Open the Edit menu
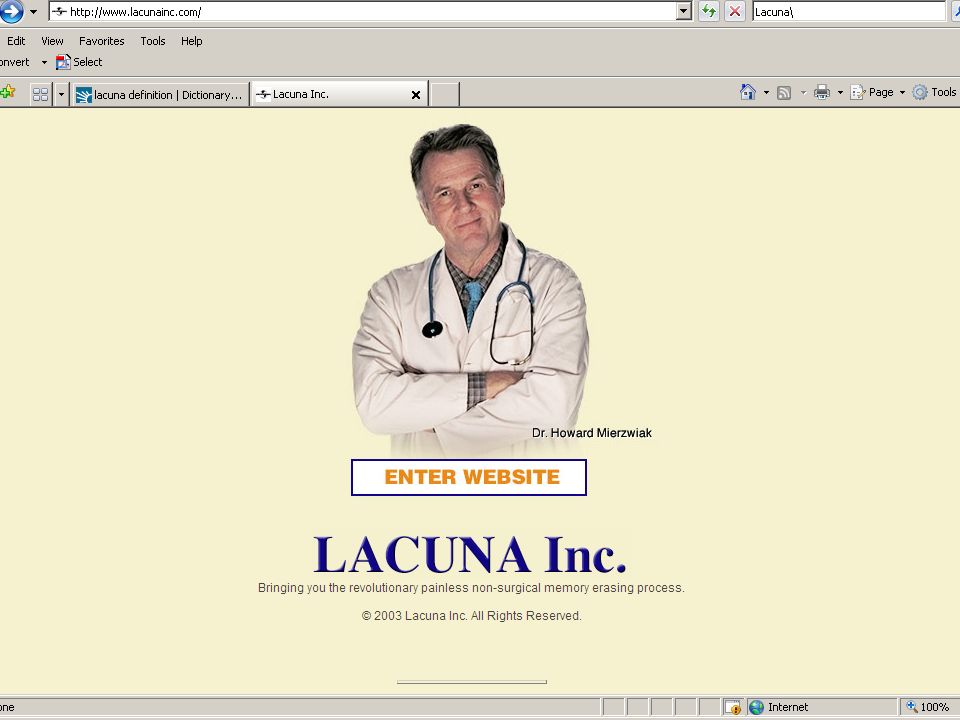Image resolution: width=960 pixels, height=720 pixels. [16, 41]
